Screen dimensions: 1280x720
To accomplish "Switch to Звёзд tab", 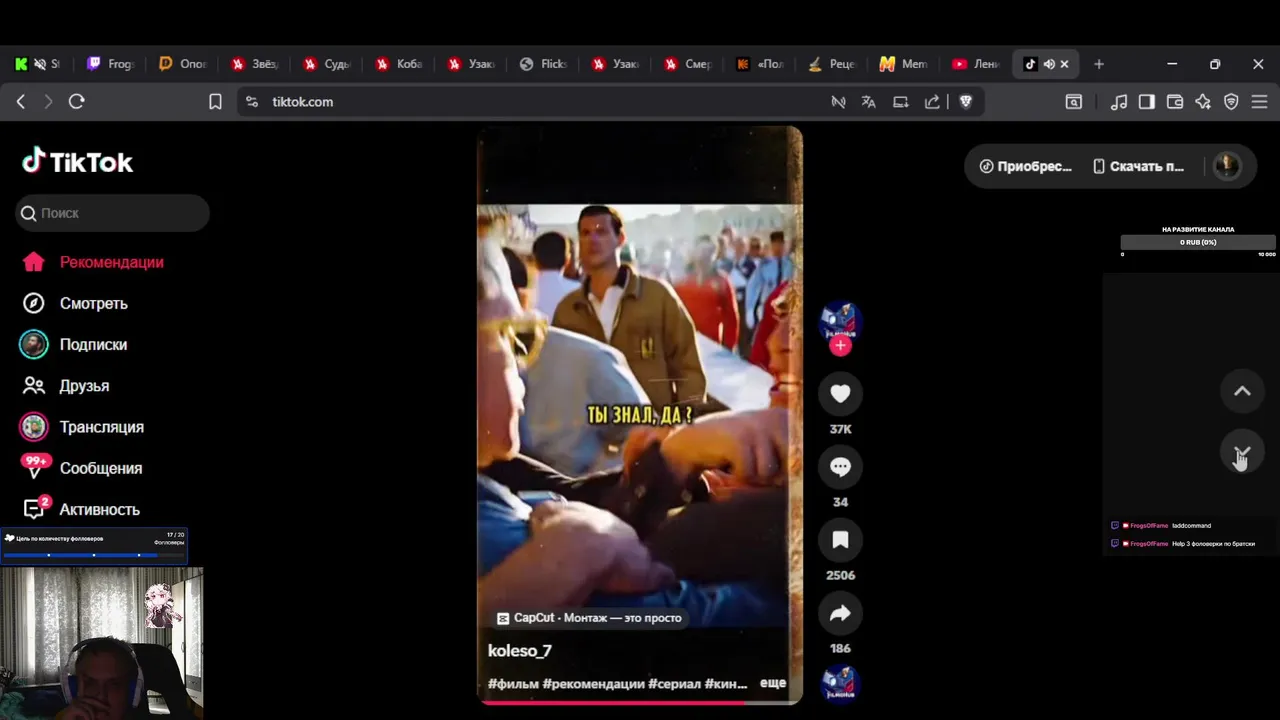I will coord(254,64).
